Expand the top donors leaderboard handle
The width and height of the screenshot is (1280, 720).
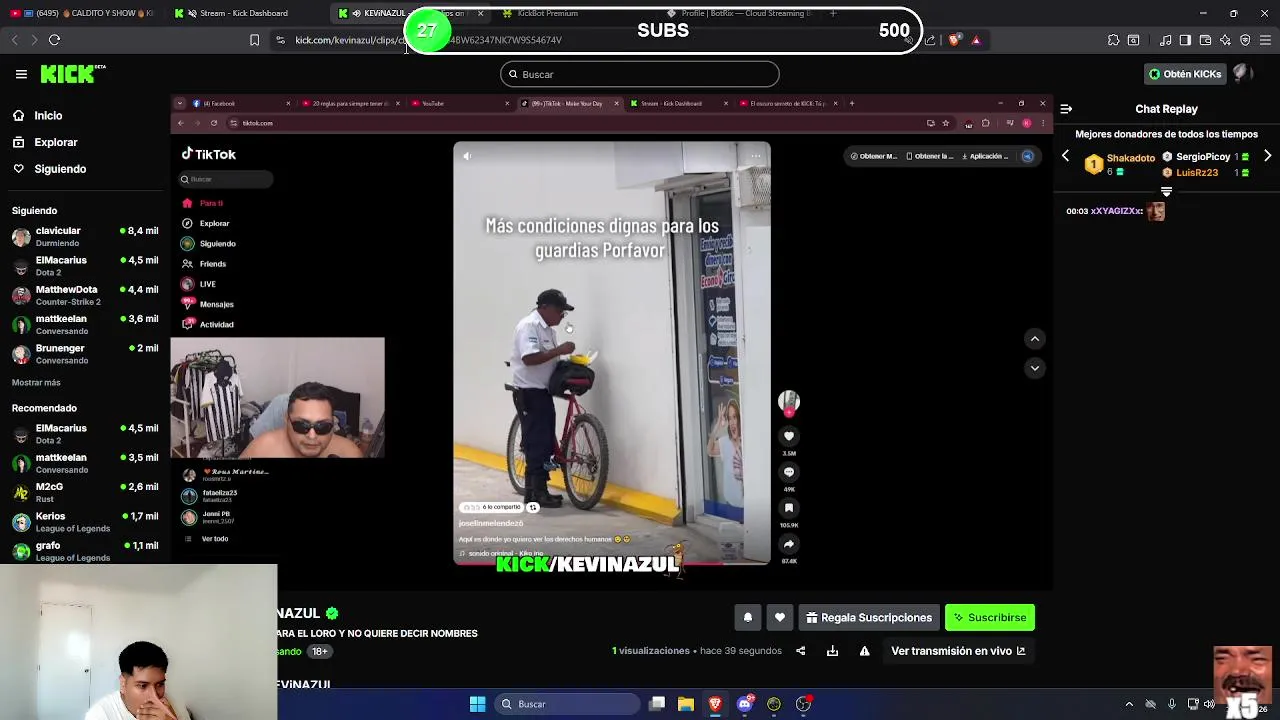pyautogui.click(x=1166, y=191)
